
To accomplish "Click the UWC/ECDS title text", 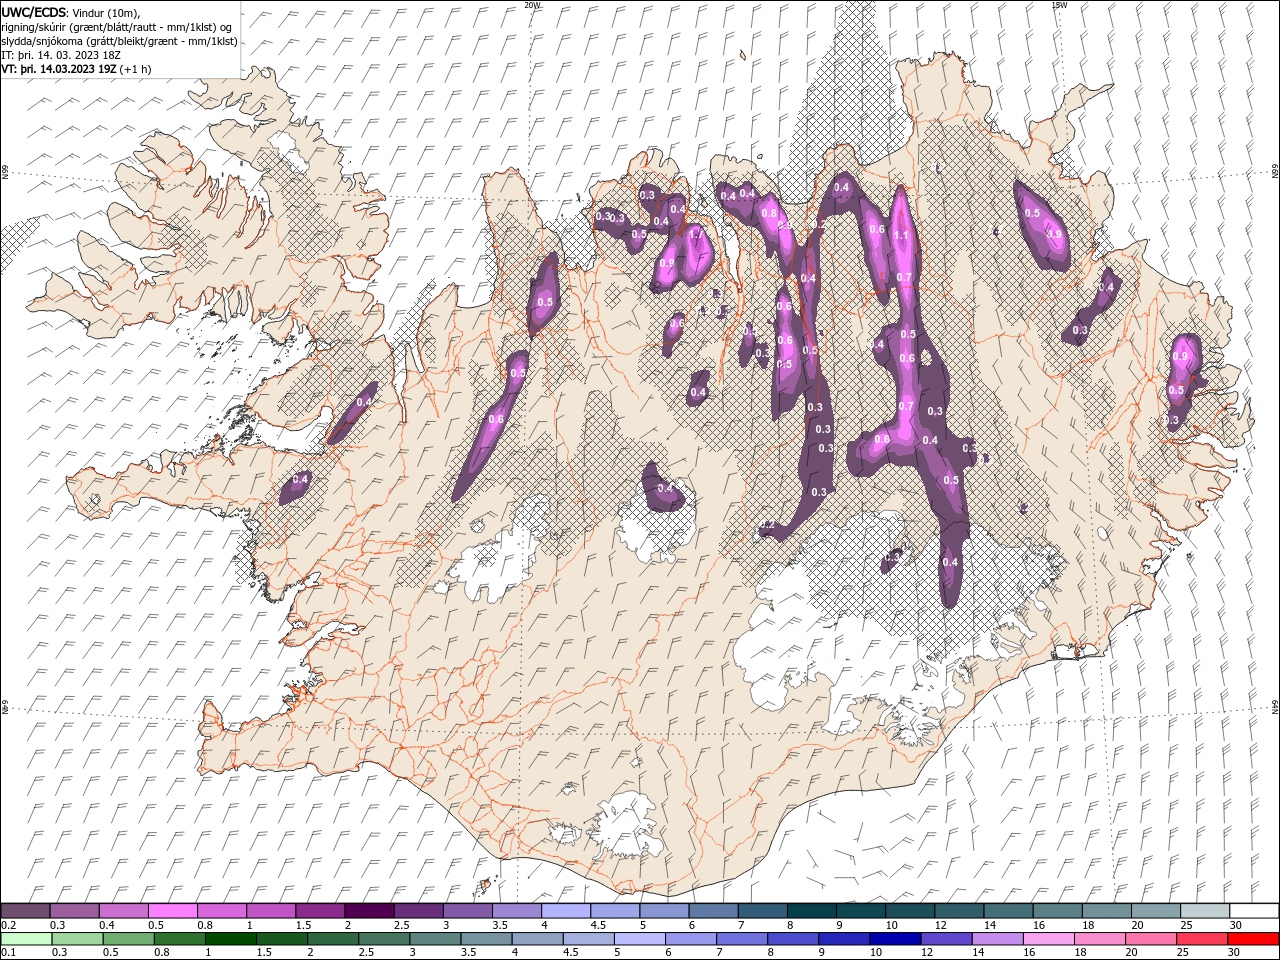I will click(34, 12).
